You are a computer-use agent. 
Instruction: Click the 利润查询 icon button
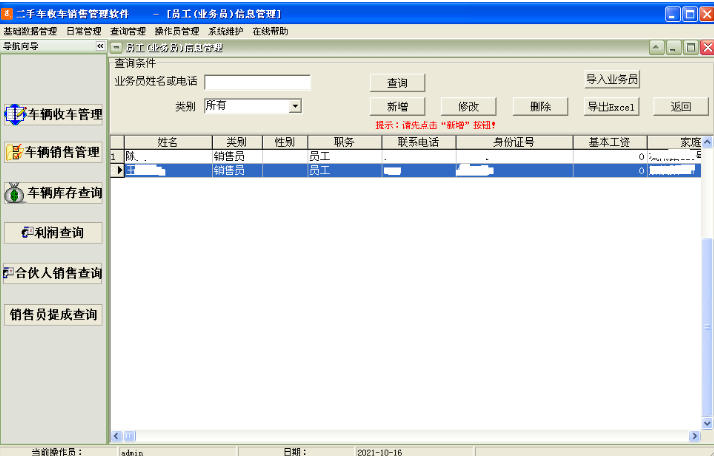[27, 233]
